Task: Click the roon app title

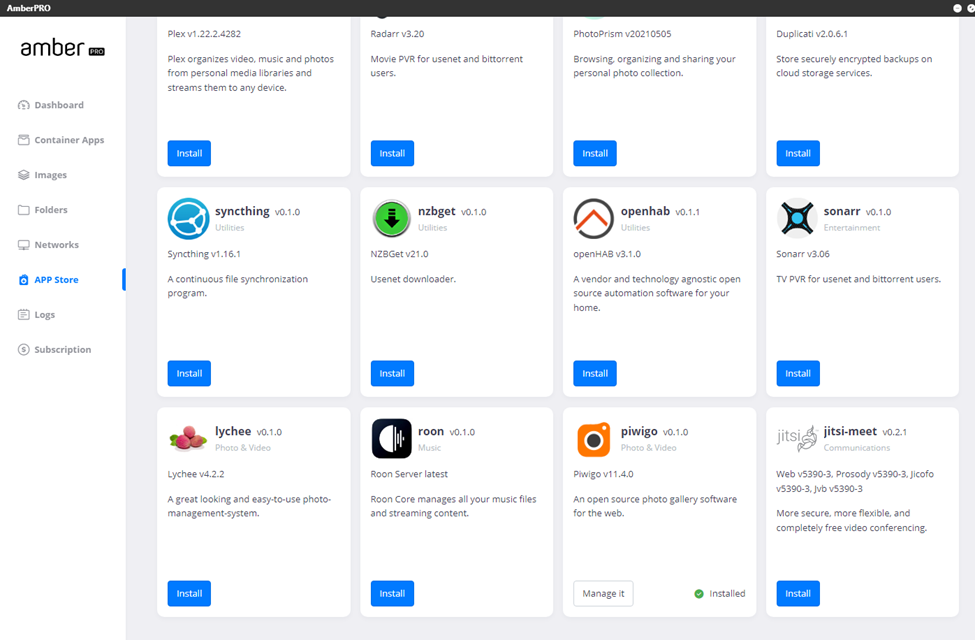Action: pyautogui.click(x=431, y=432)
